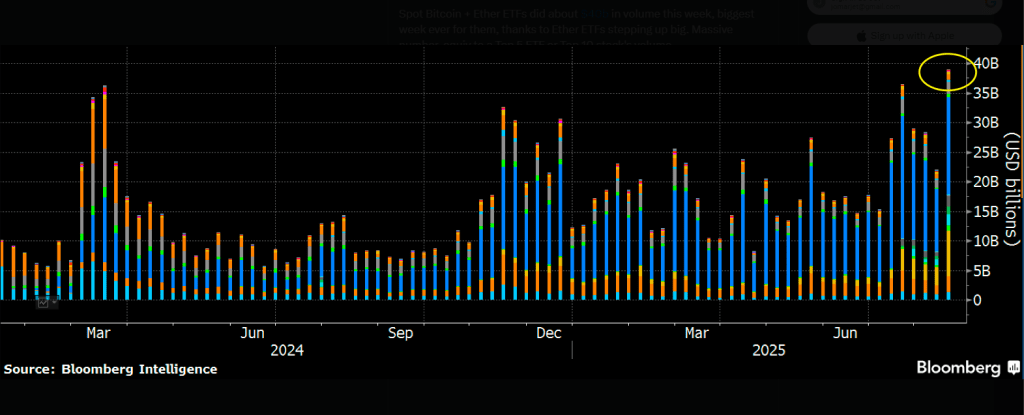Click the small chart-type icon below the bars
The height and width of the screenshot is (415, 1024).
(x=42, y=302)
